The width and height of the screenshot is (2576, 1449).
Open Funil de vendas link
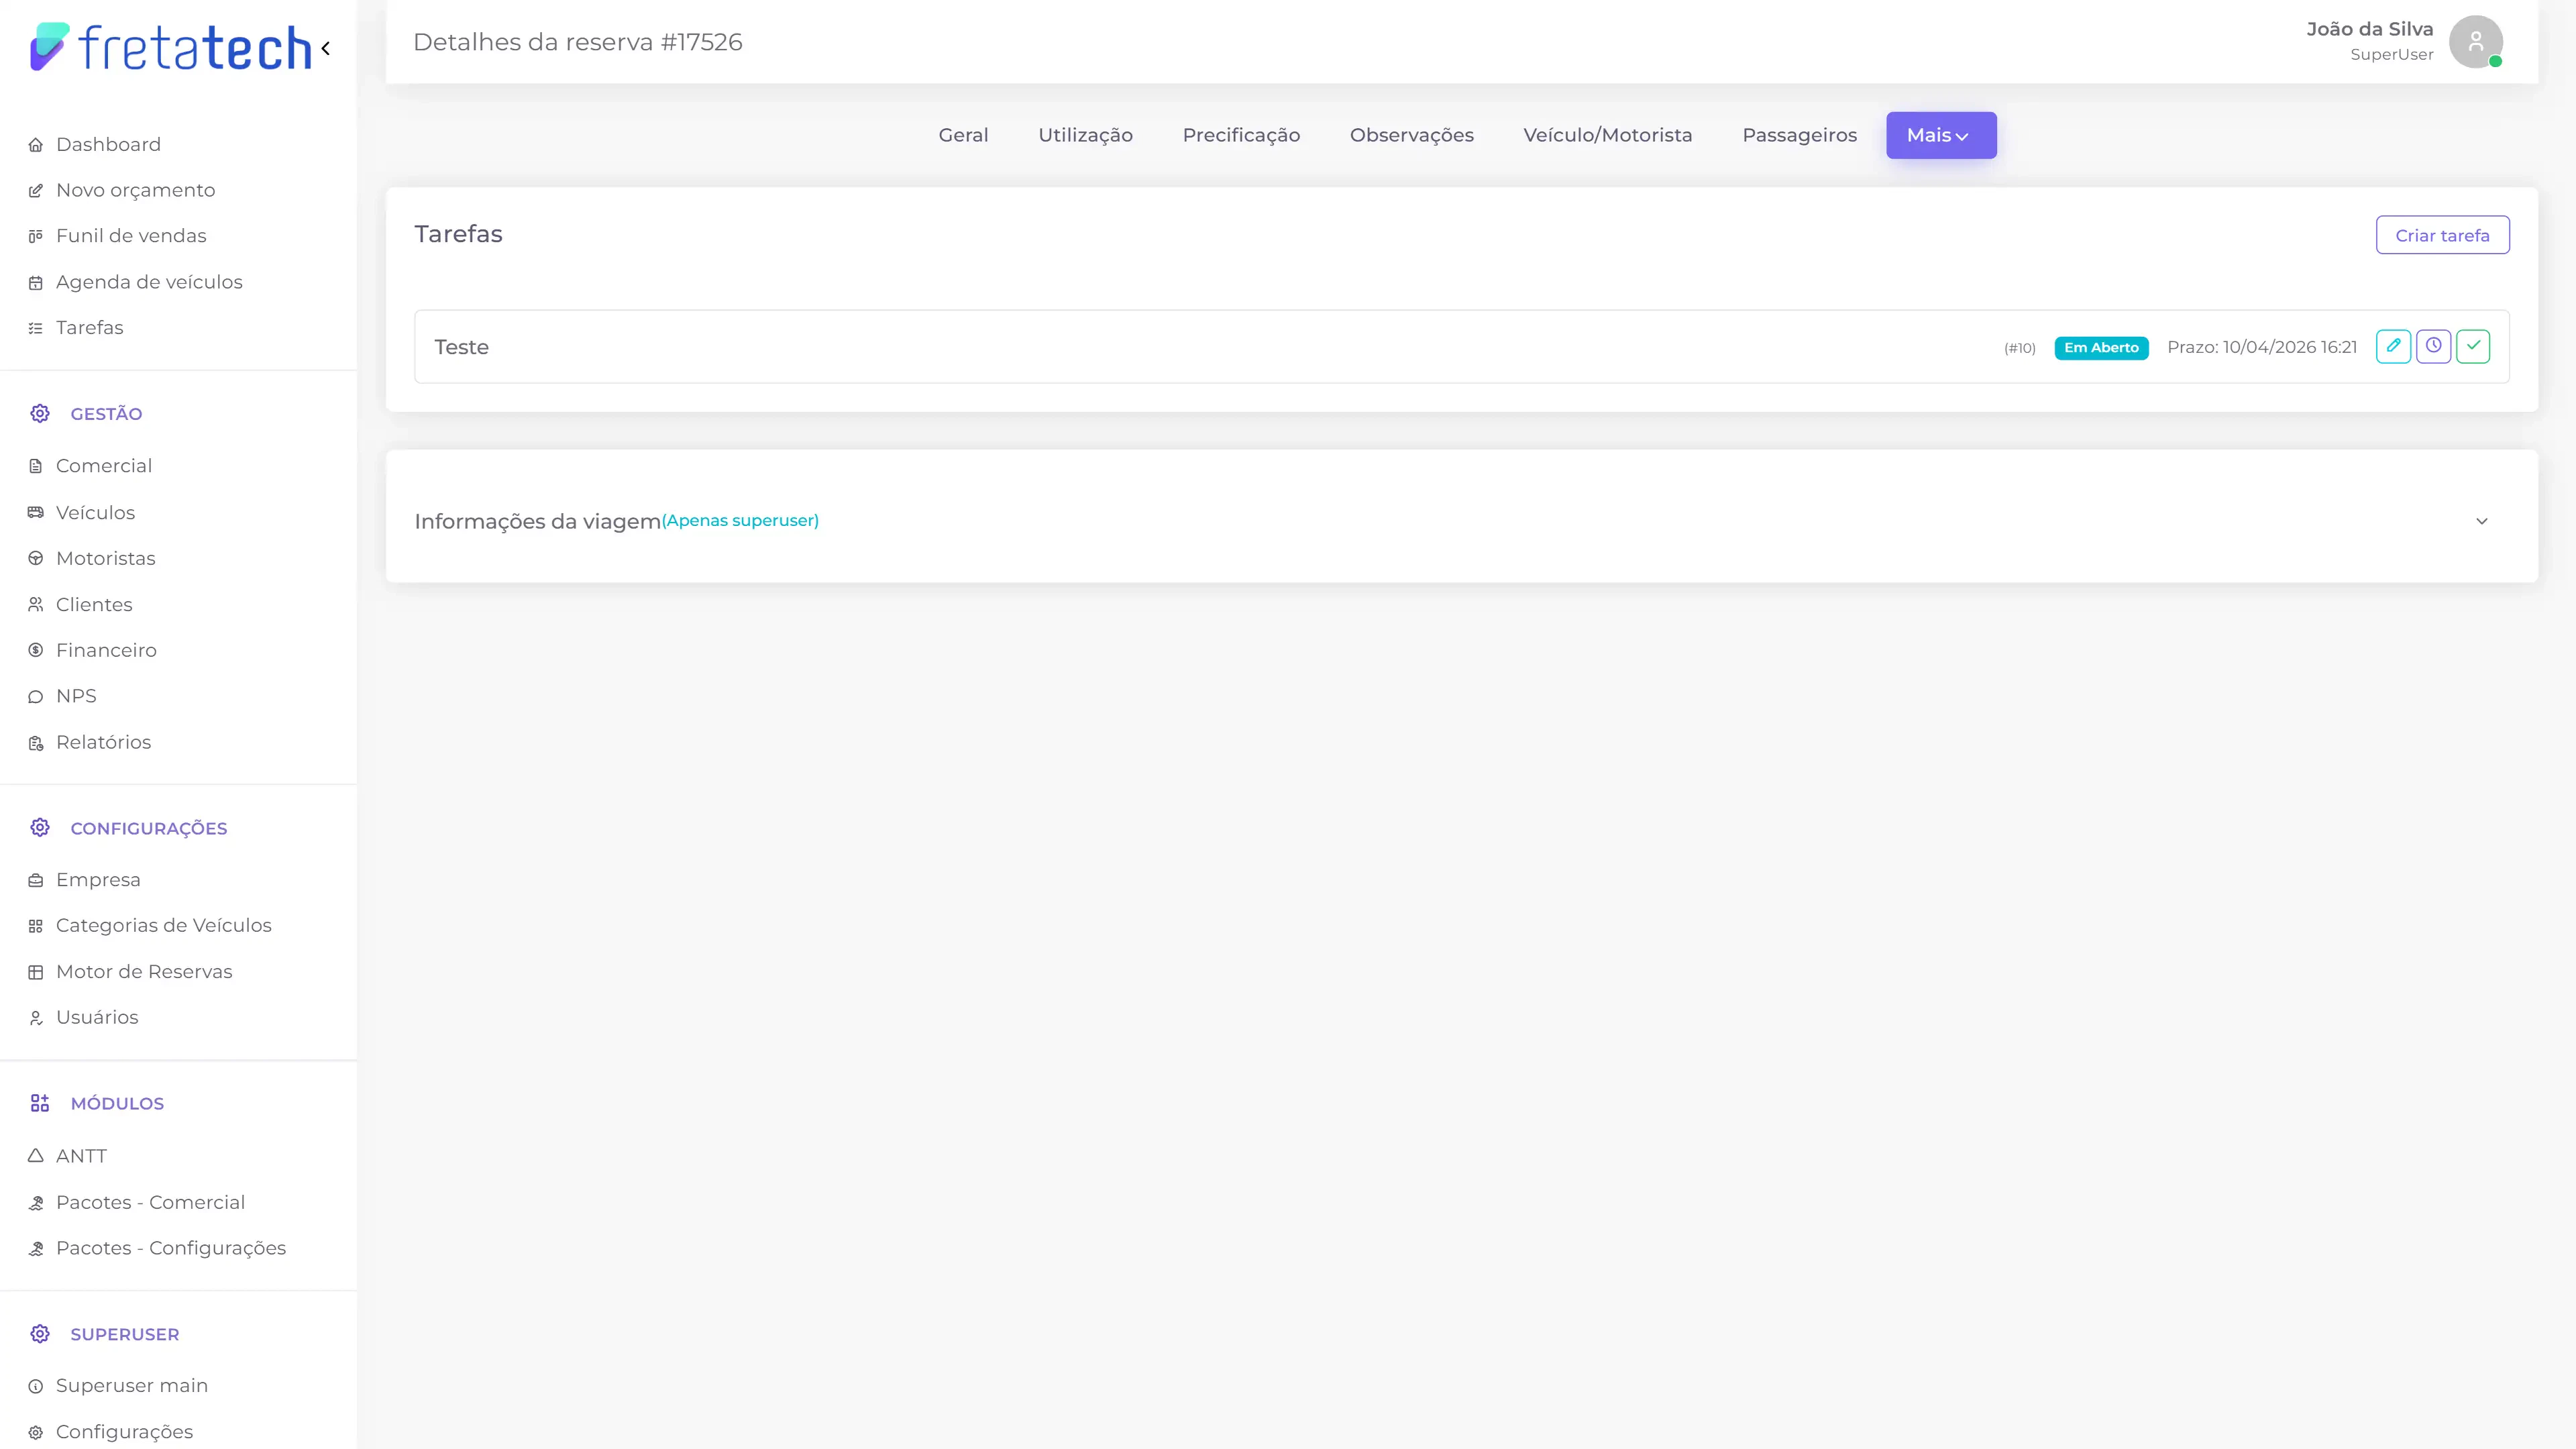(x=131, y=237)
